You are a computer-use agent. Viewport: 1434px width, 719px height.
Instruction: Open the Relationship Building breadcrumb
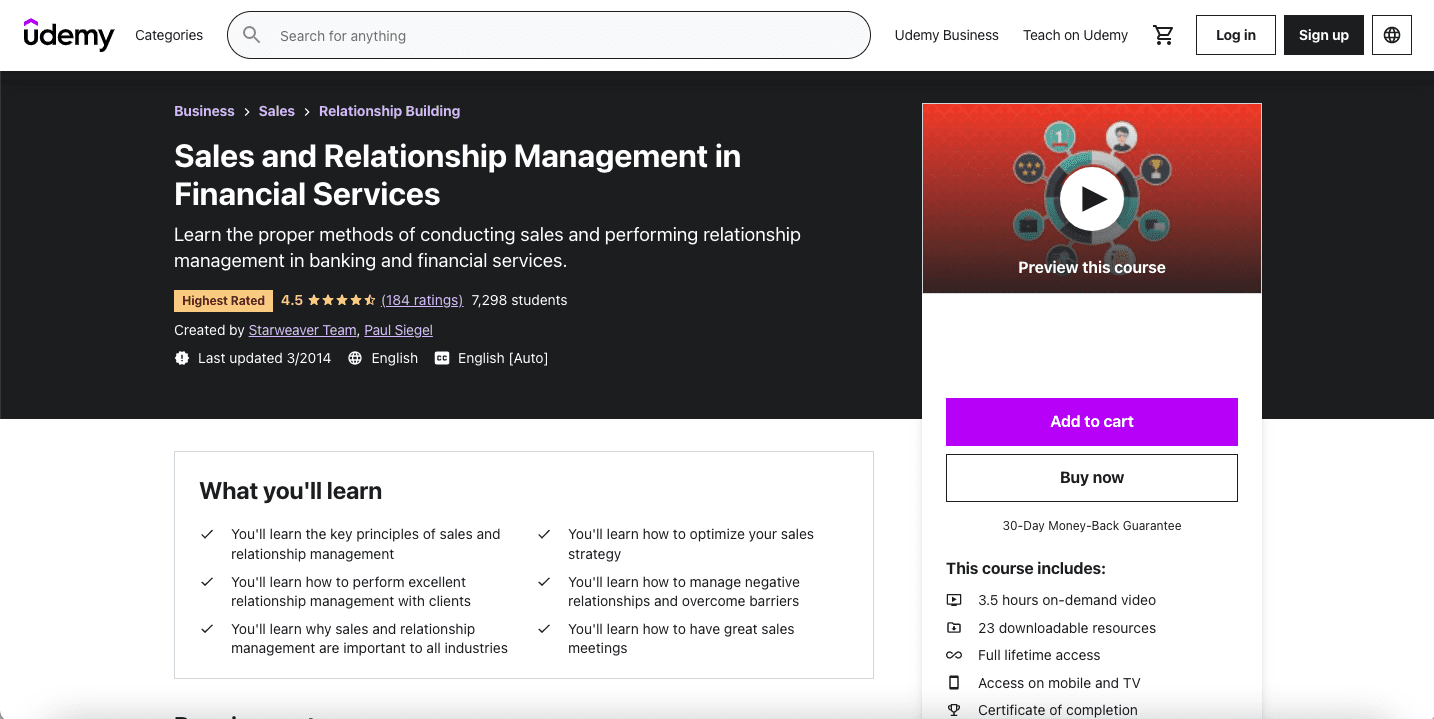pyautogui.click(x=389, y=111)
